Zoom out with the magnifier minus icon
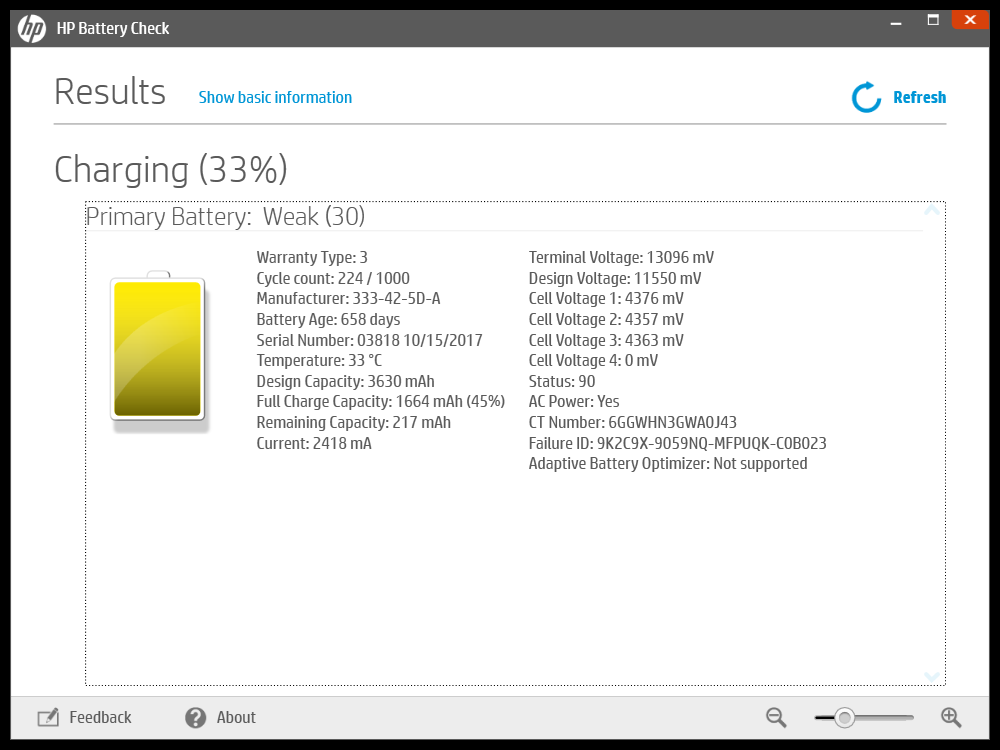Image resolution: width=1000 pixels, height=750 pixels. click(776, 717)
